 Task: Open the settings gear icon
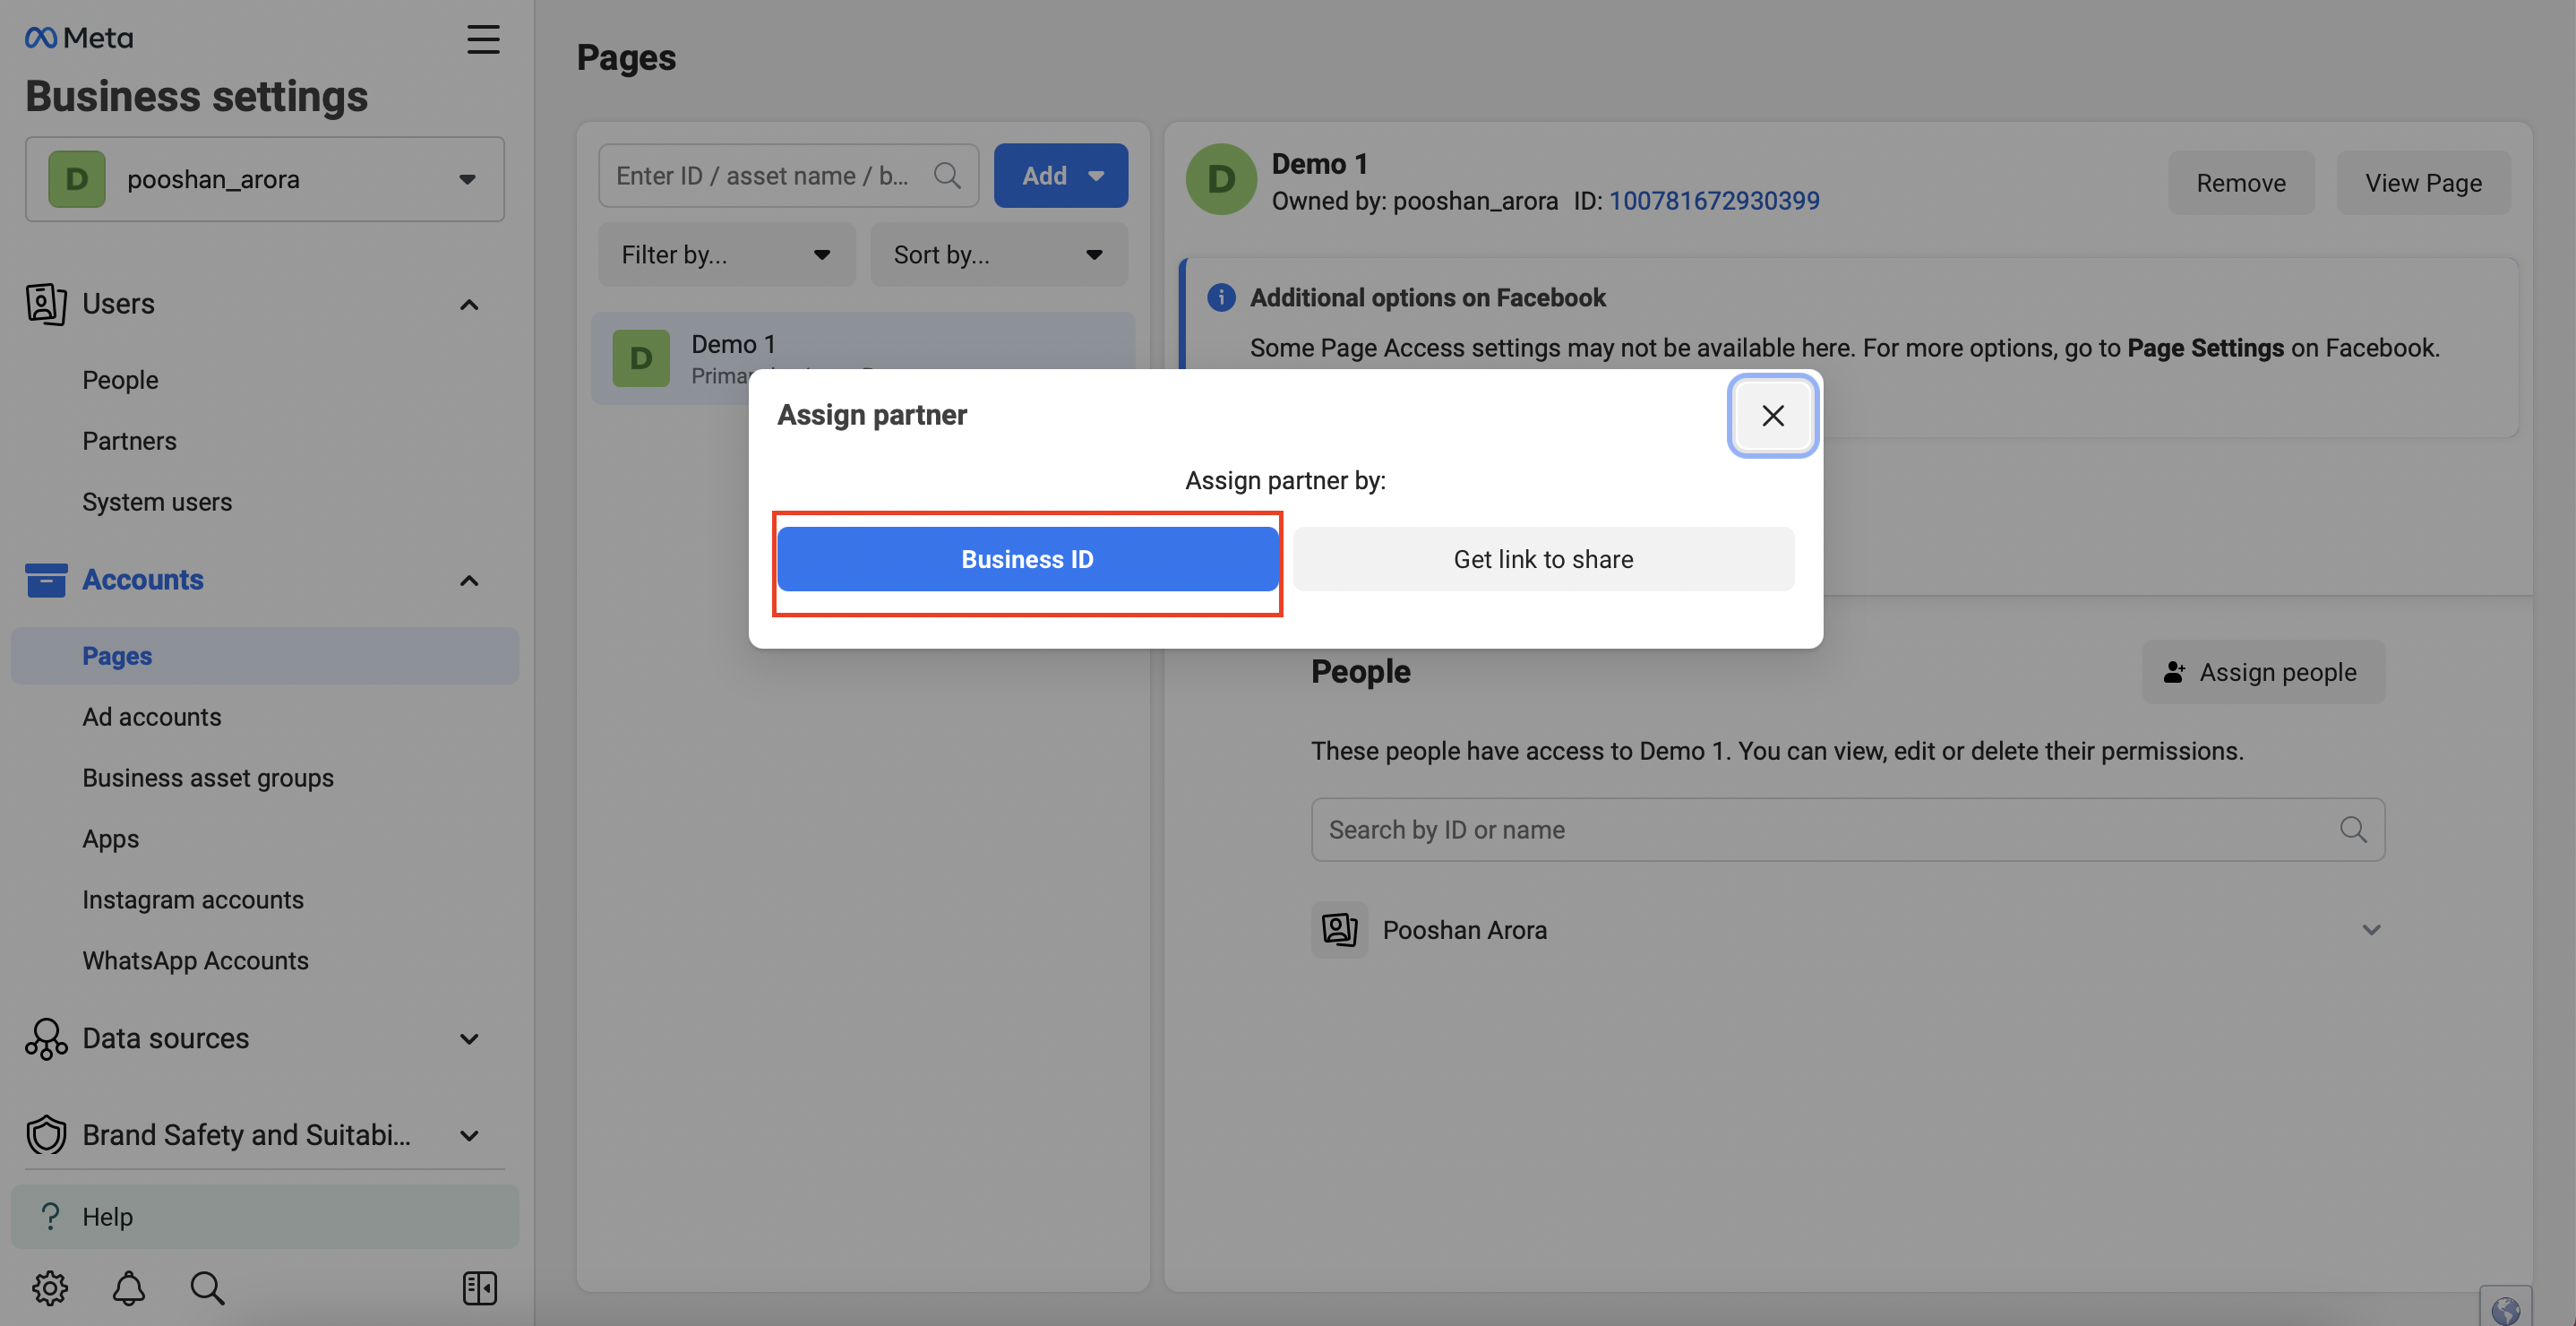50,1288
